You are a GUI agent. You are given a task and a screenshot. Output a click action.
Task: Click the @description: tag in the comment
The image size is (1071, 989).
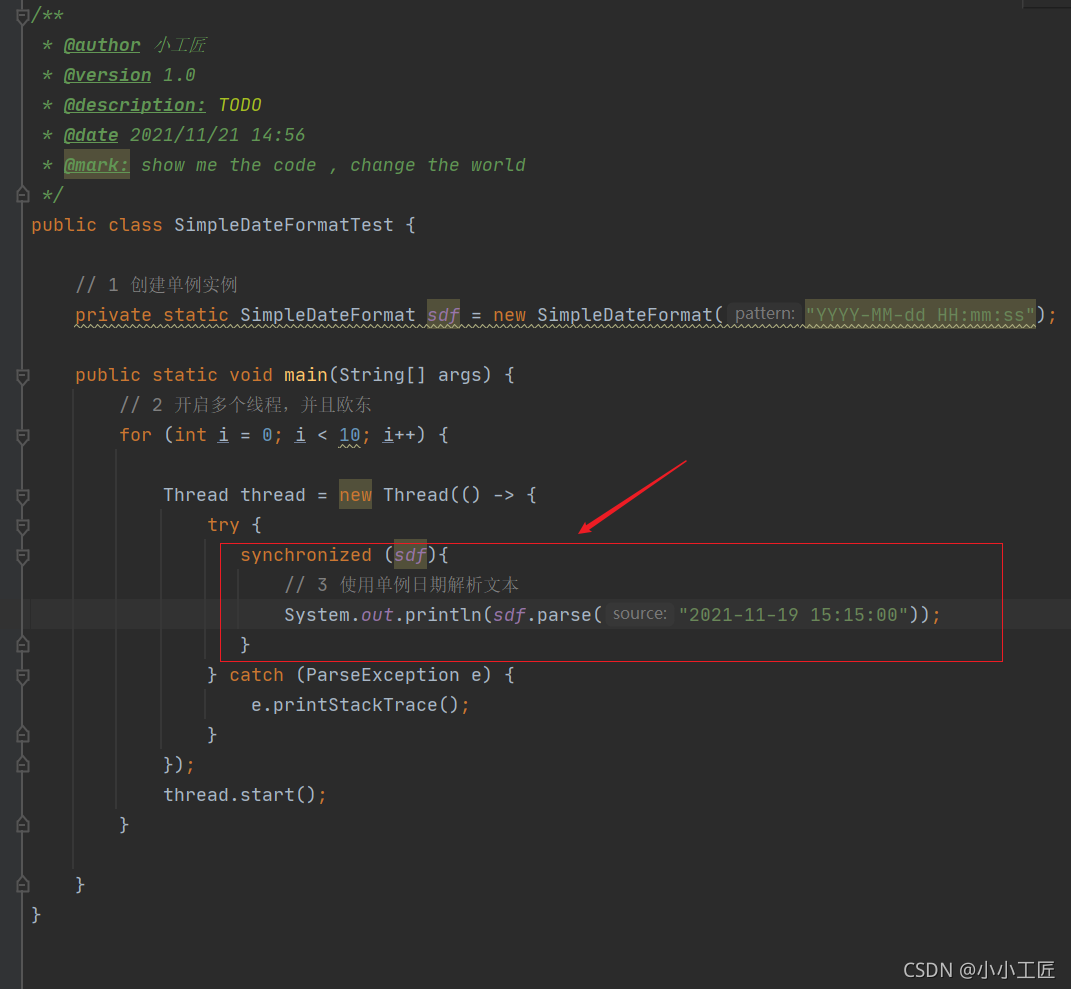[x=134, y=105]
